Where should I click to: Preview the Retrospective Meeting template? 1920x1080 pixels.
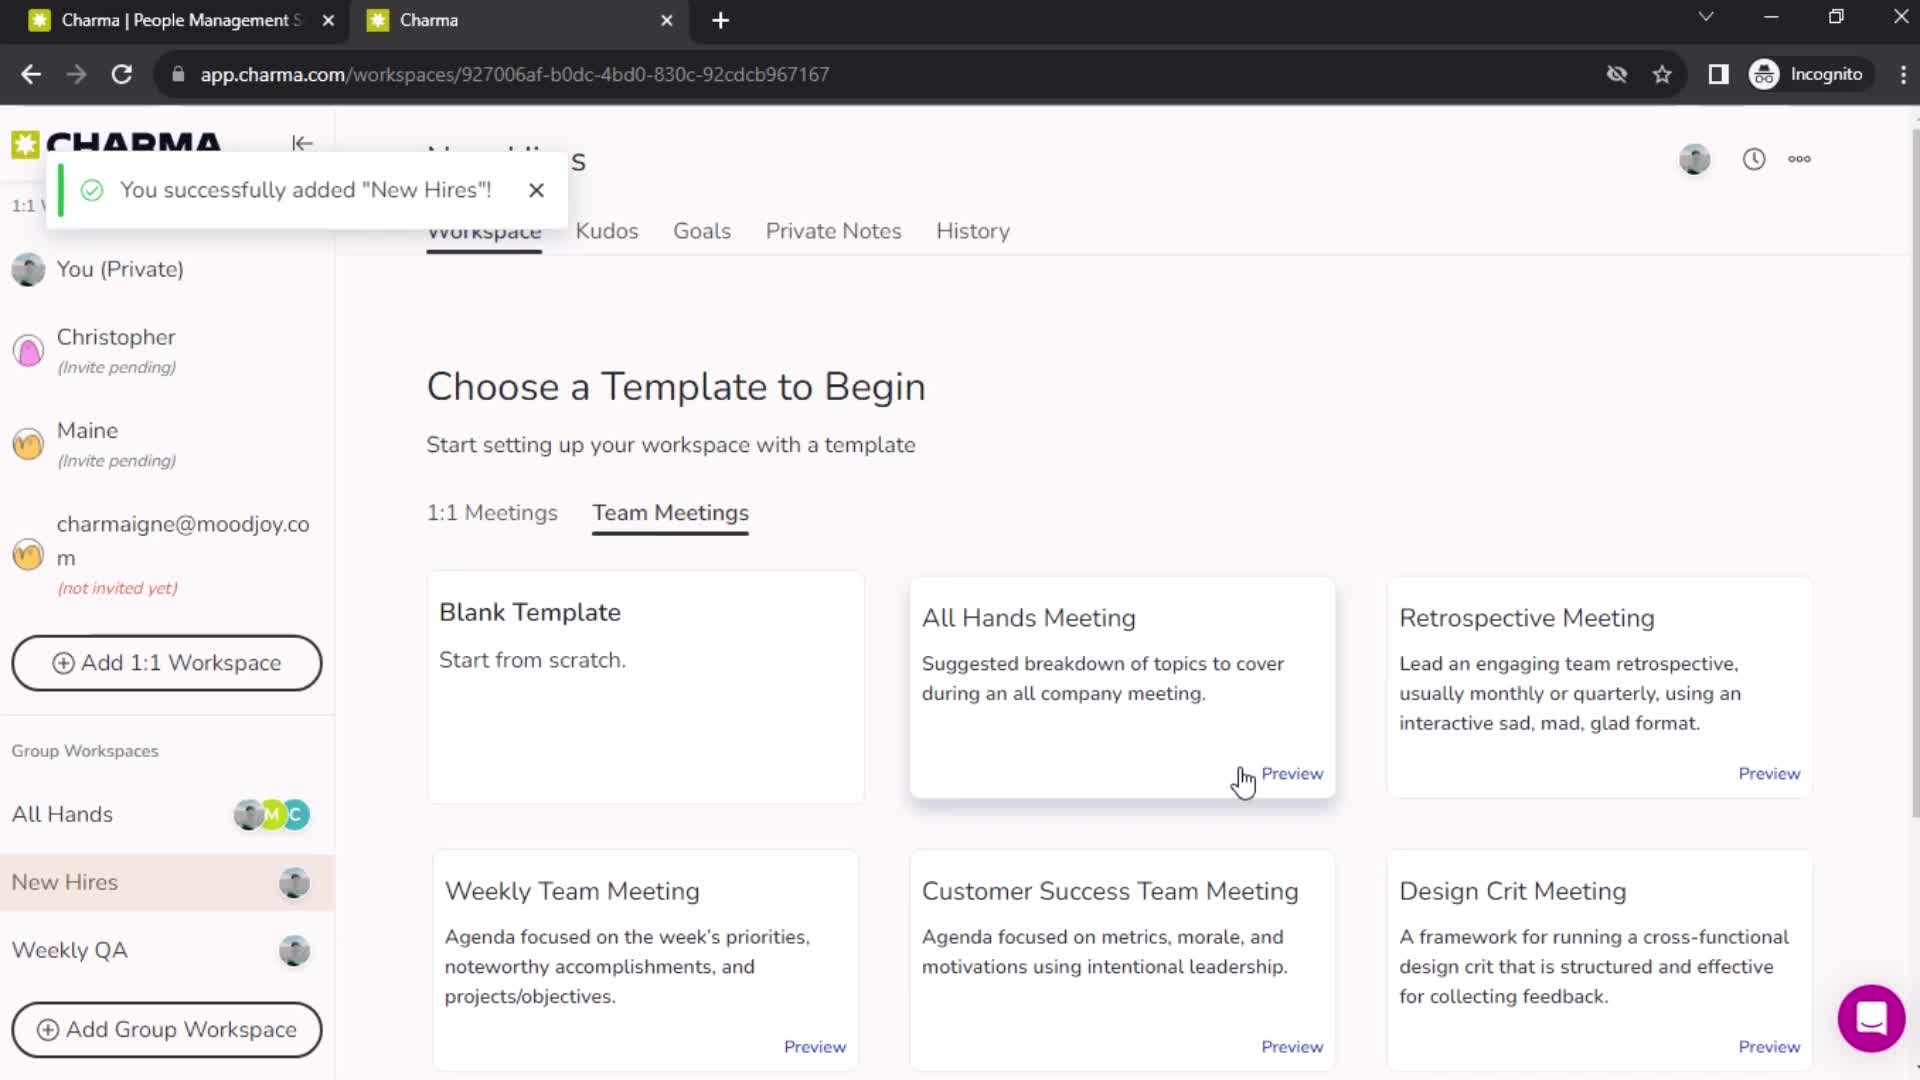pyautogui.click(x=1770, y=773)
